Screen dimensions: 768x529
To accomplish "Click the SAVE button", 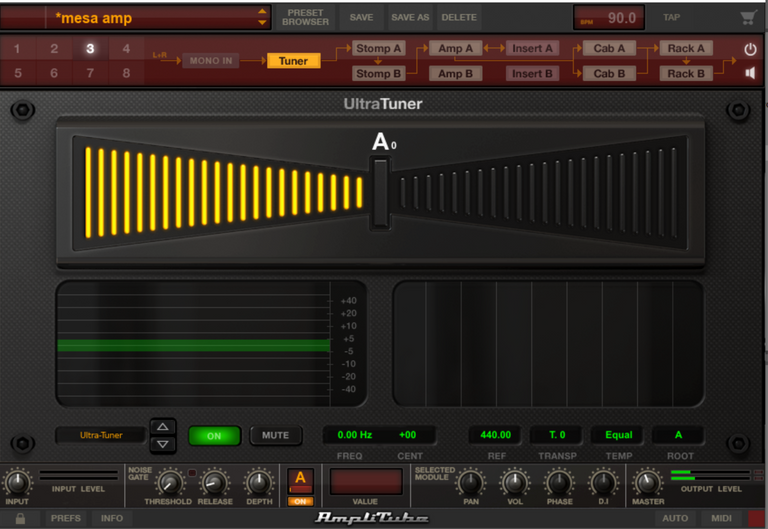I will (x=361, y=18).
